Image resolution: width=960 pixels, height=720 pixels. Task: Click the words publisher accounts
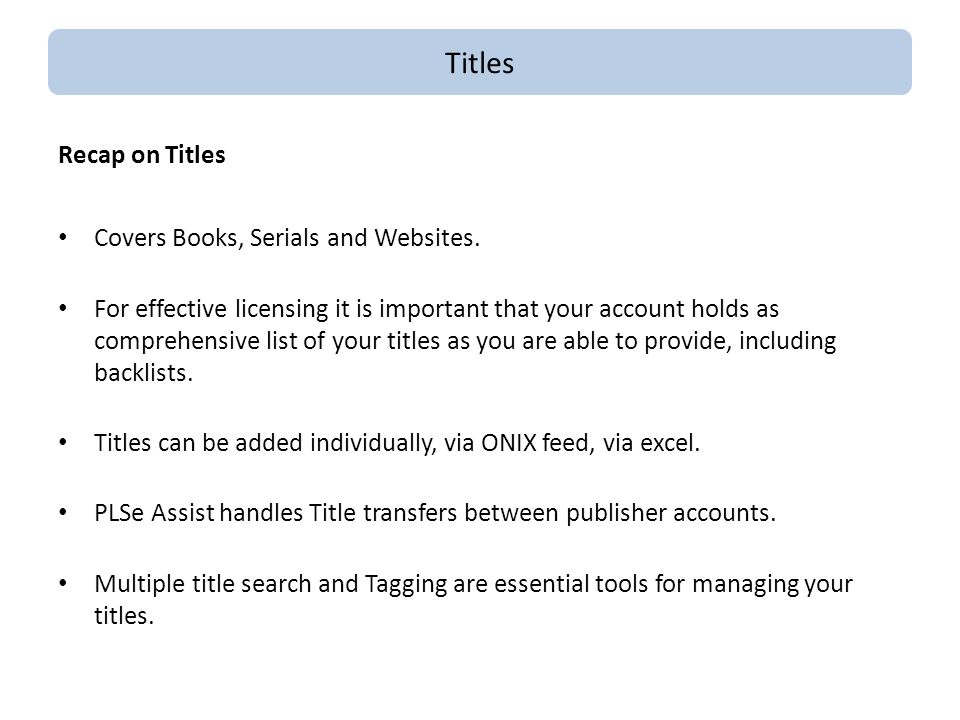coord(670,513)
